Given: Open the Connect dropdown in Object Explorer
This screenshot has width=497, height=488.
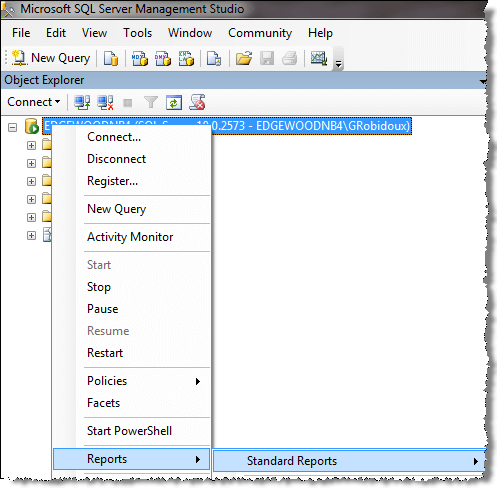Looking at the screenshot, I should click(34, 102).
